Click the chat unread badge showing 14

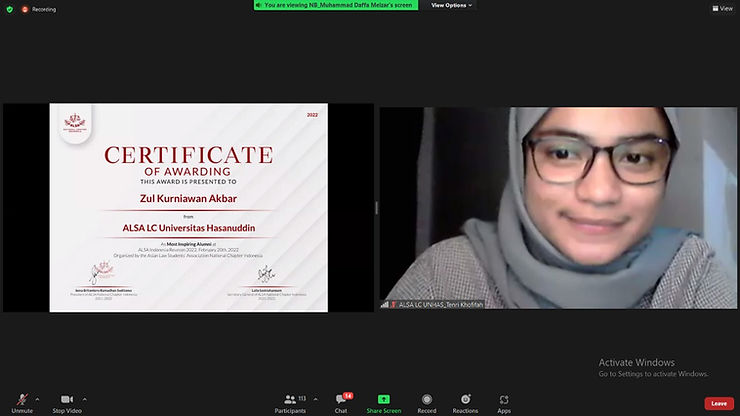[348, 396]
